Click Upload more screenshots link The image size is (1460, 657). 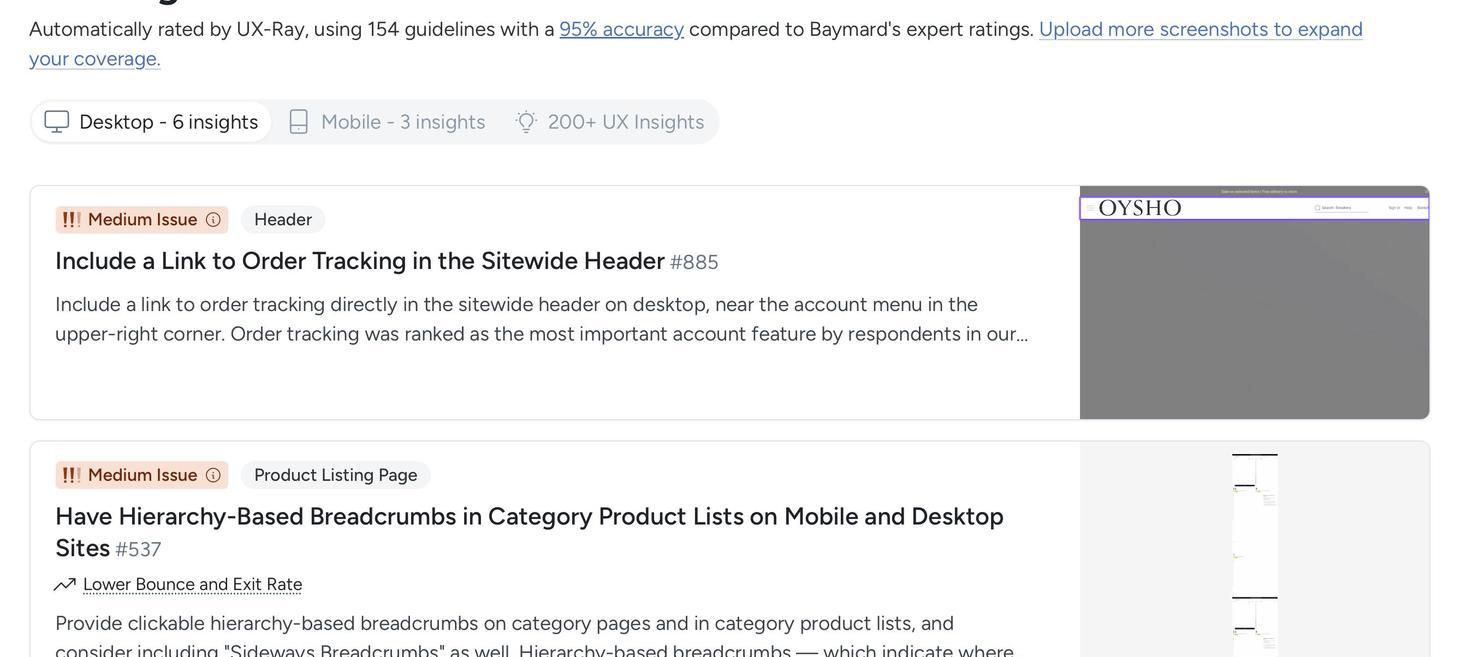1200,29
